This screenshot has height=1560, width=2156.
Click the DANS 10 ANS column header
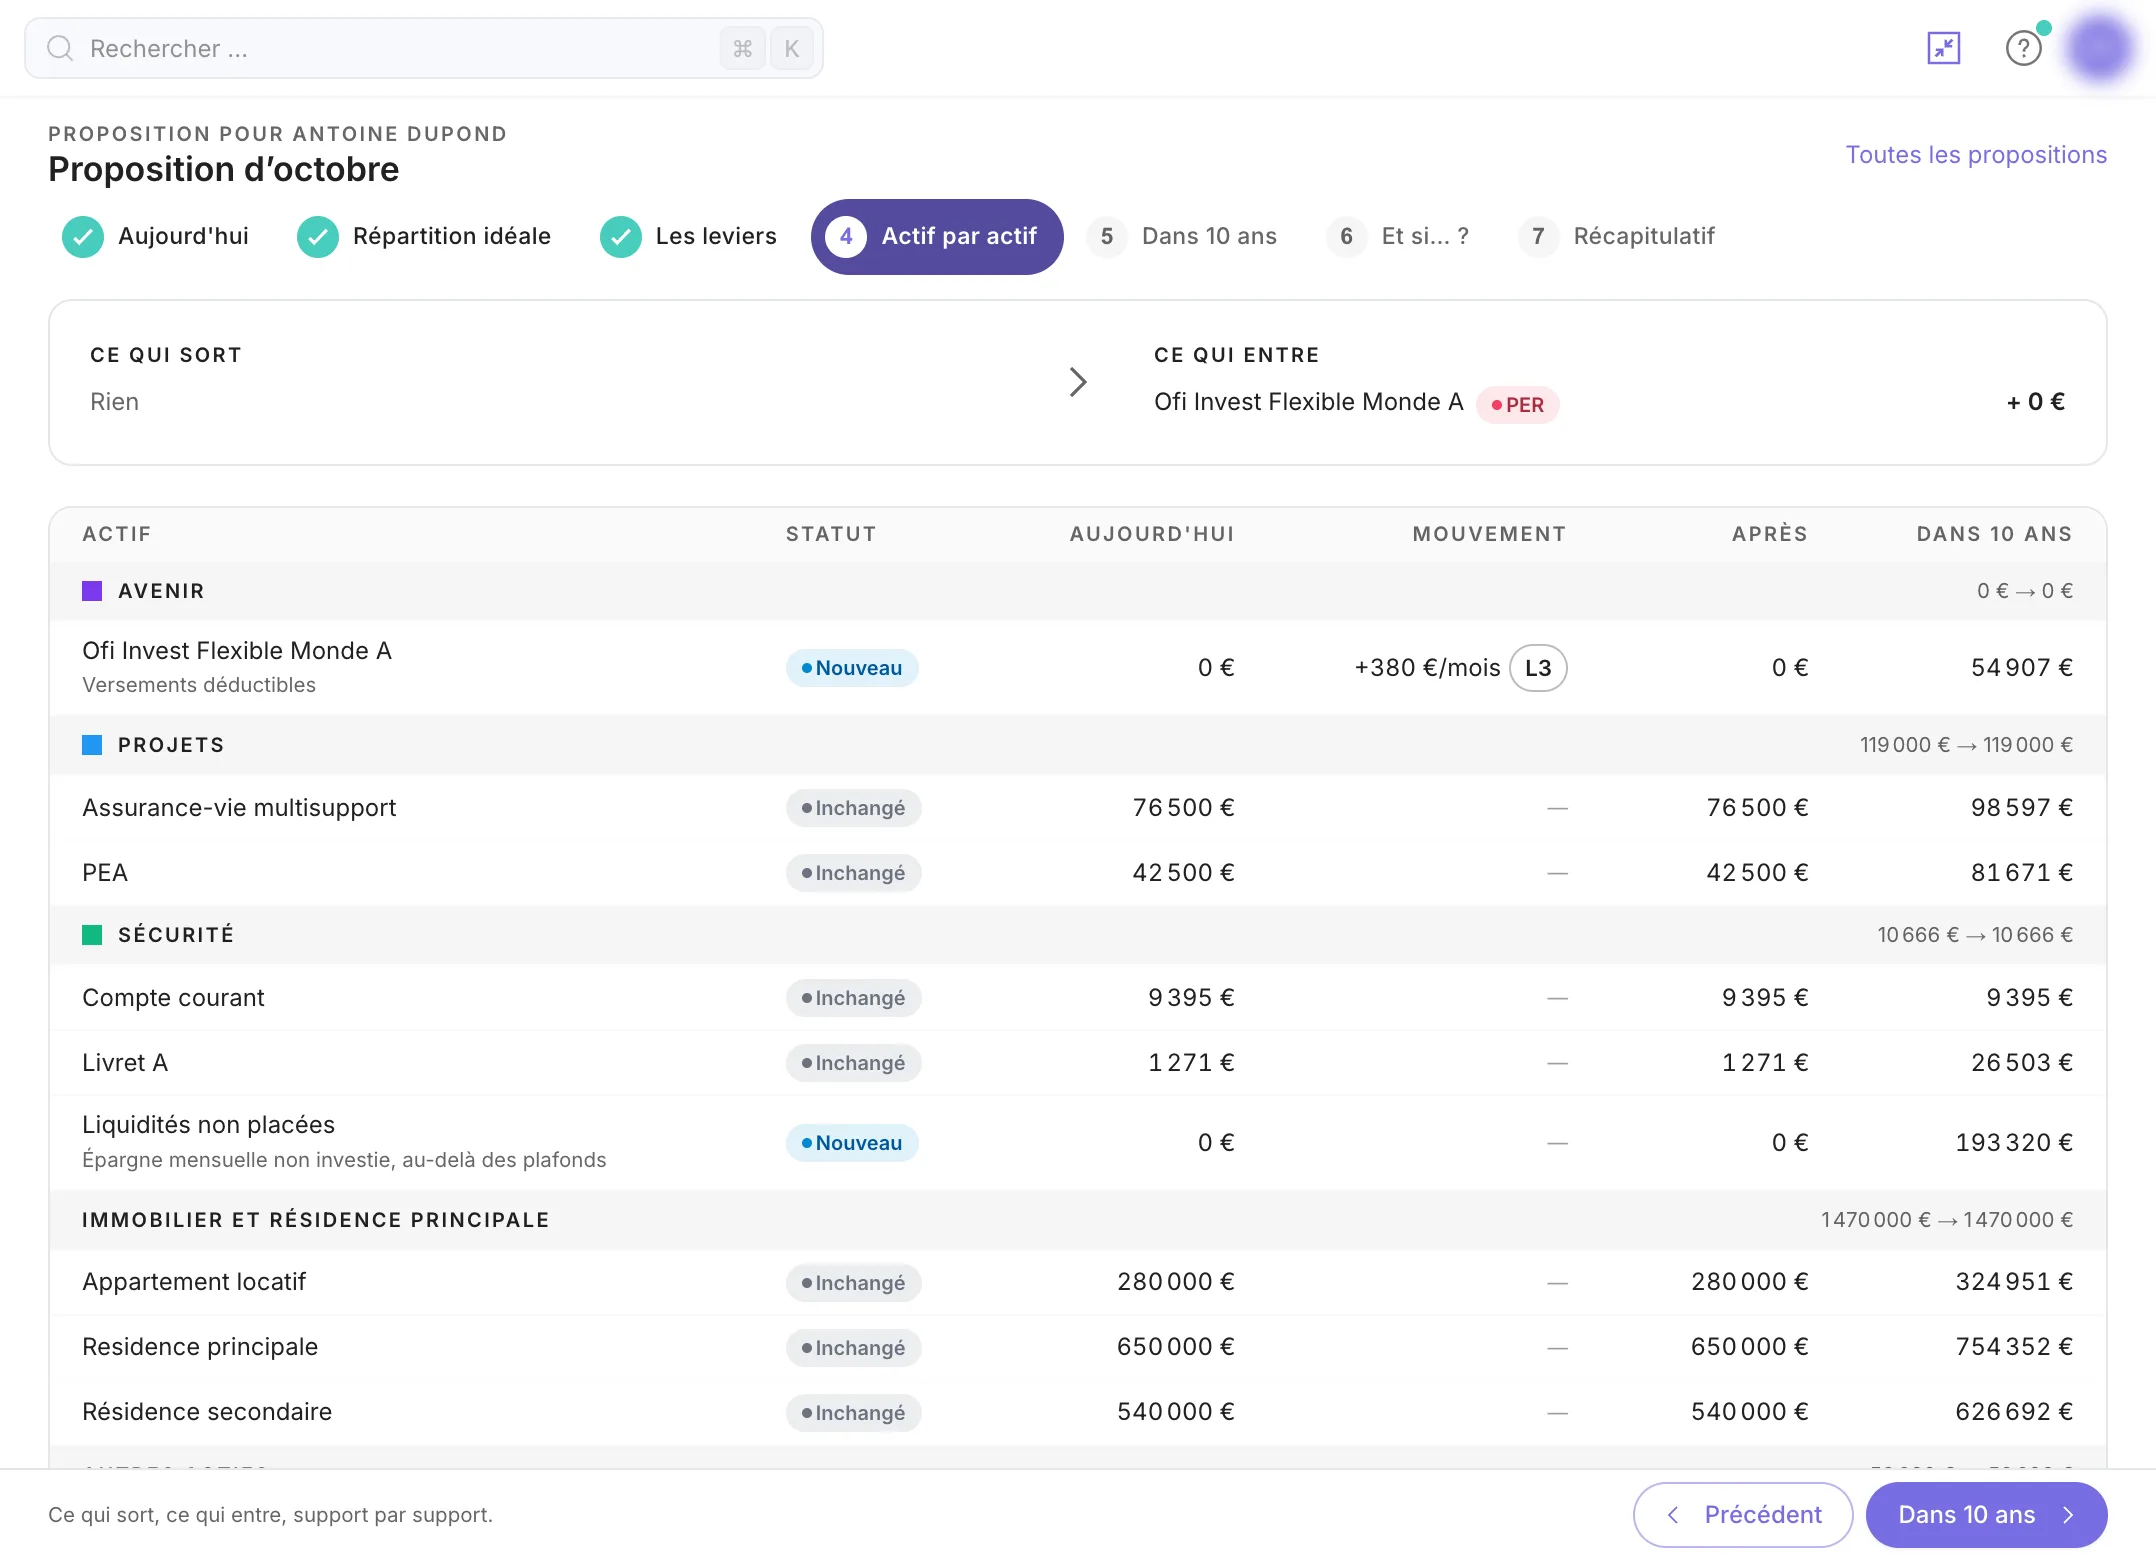1994,534
